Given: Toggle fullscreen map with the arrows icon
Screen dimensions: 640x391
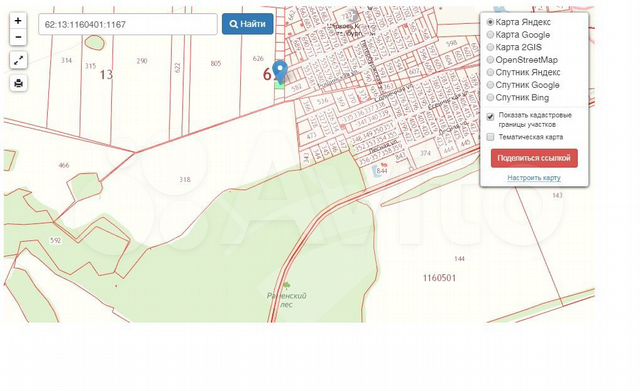Looking at the screenshot, I should pyautogui.click(x=18, y=60).
